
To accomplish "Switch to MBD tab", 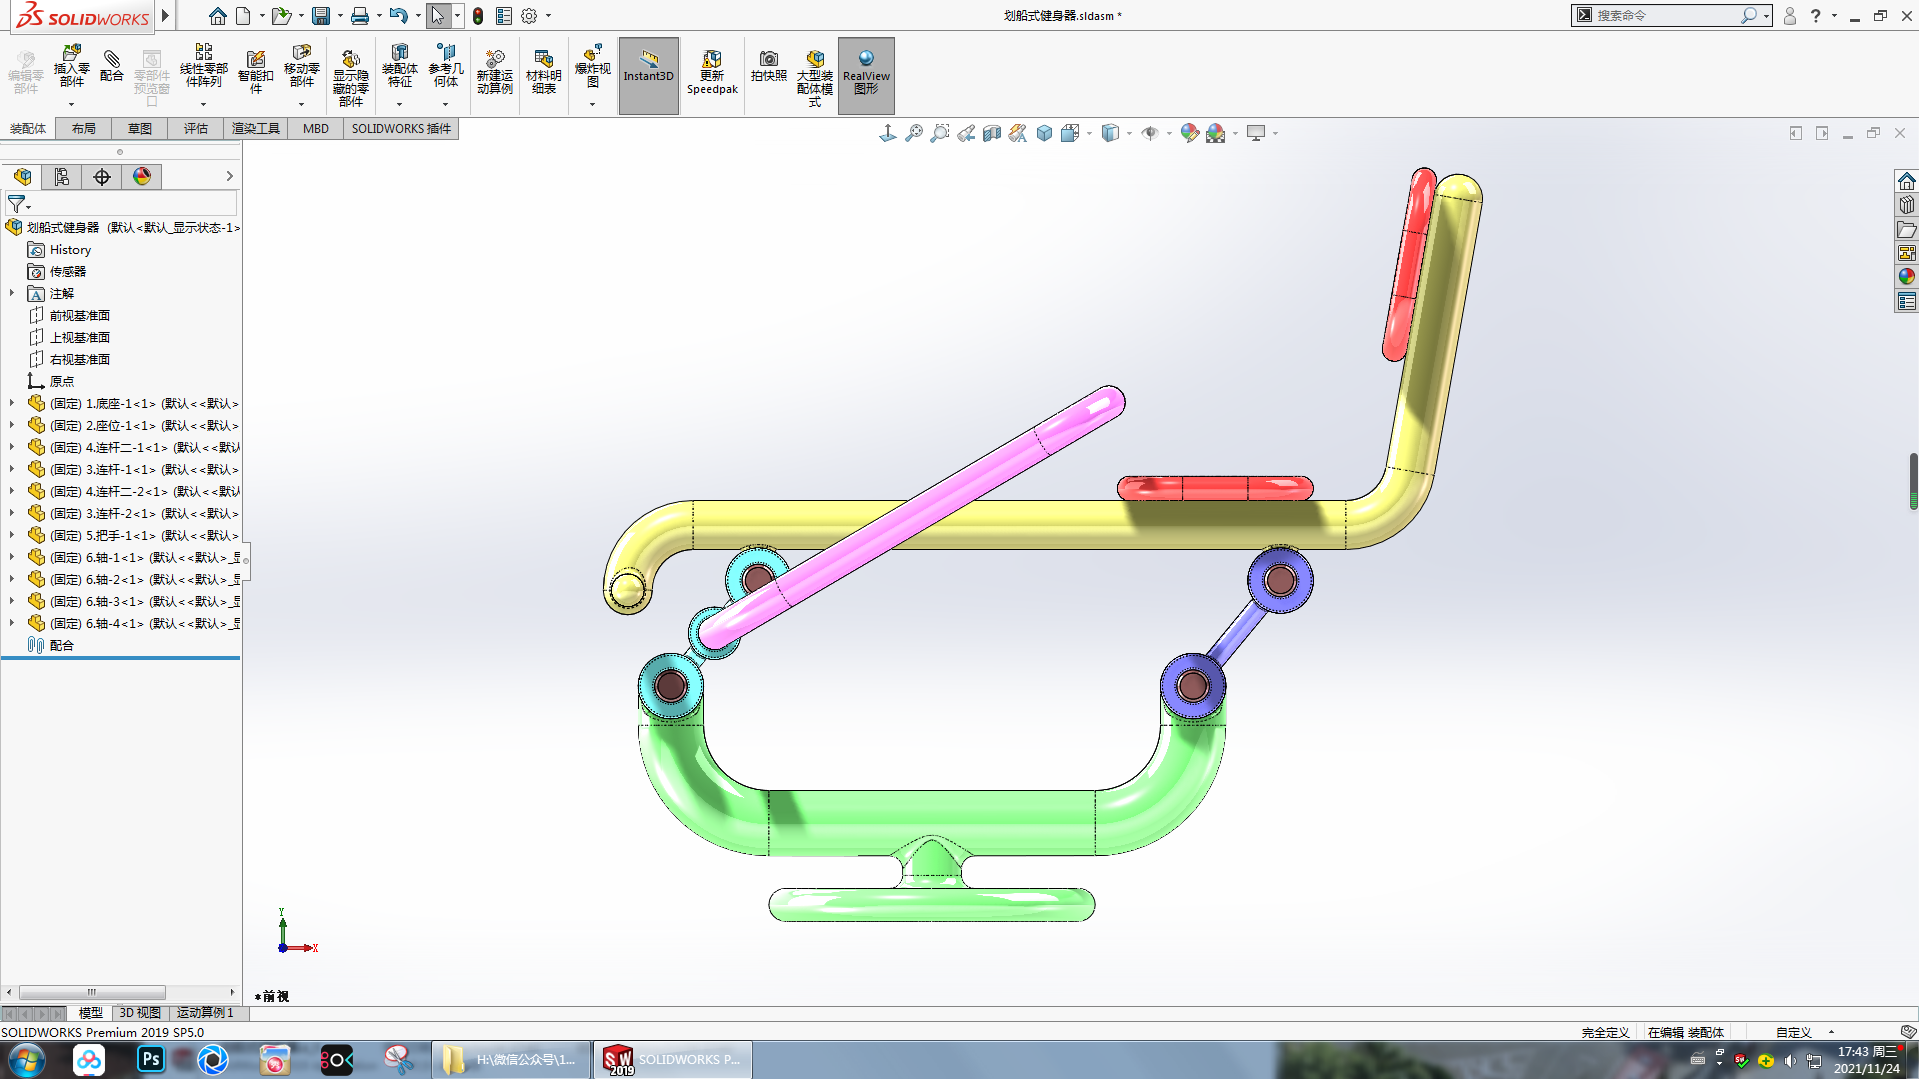I will [x=316, y=128].
